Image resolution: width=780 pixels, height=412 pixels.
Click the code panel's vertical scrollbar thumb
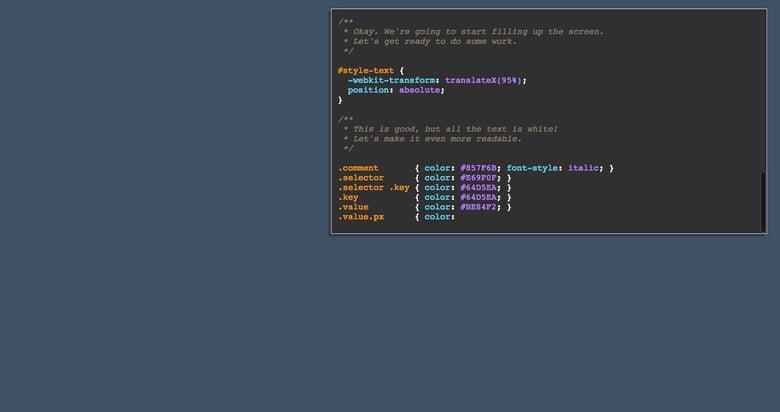tap(763, 201)
